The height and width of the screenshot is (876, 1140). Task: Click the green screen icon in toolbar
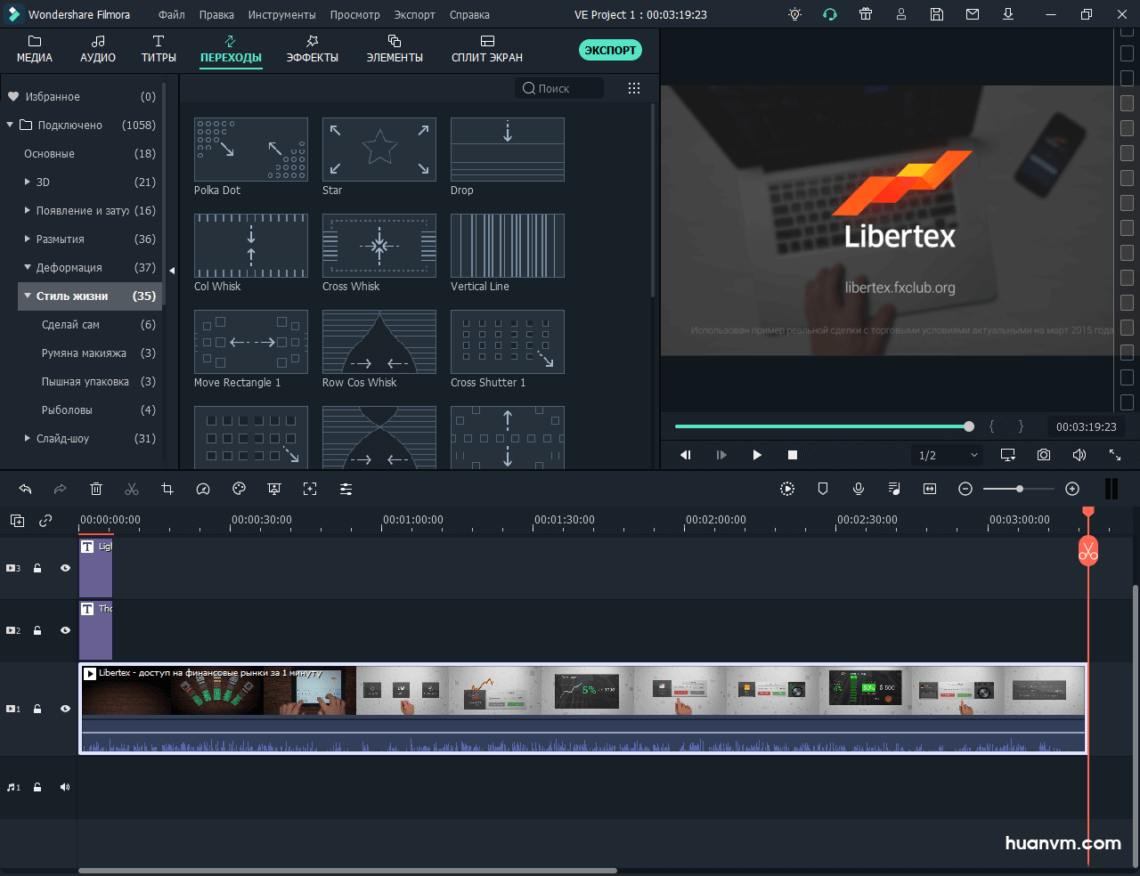(274, 489)
